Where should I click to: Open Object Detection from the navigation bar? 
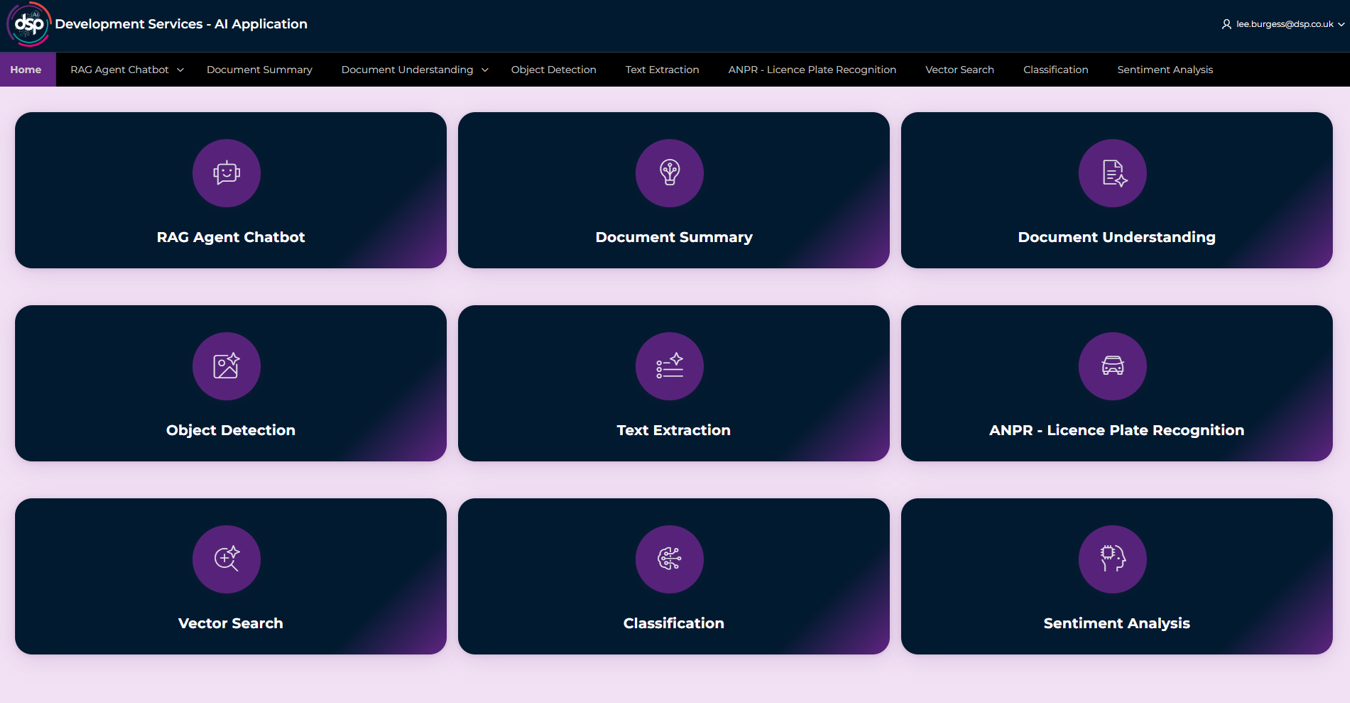point(553,70)
